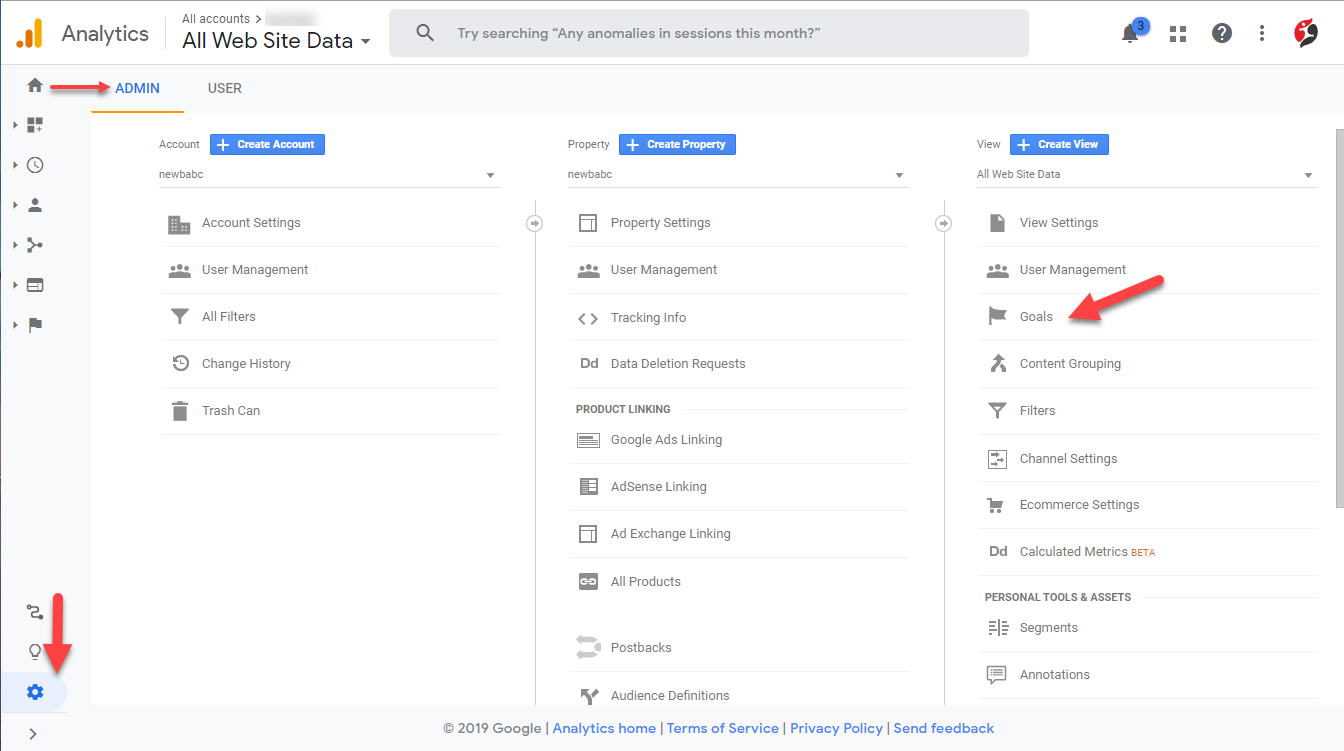Select the ADMIN tab

pos(137,88)
